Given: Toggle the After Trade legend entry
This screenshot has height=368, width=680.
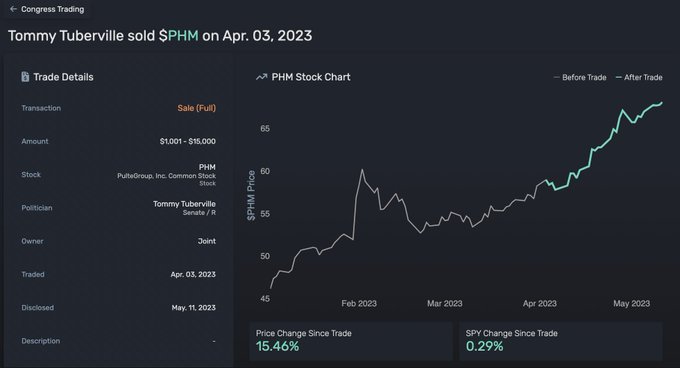Looking at the screenshot, I should pyautogui.click(x=639, y=77).
